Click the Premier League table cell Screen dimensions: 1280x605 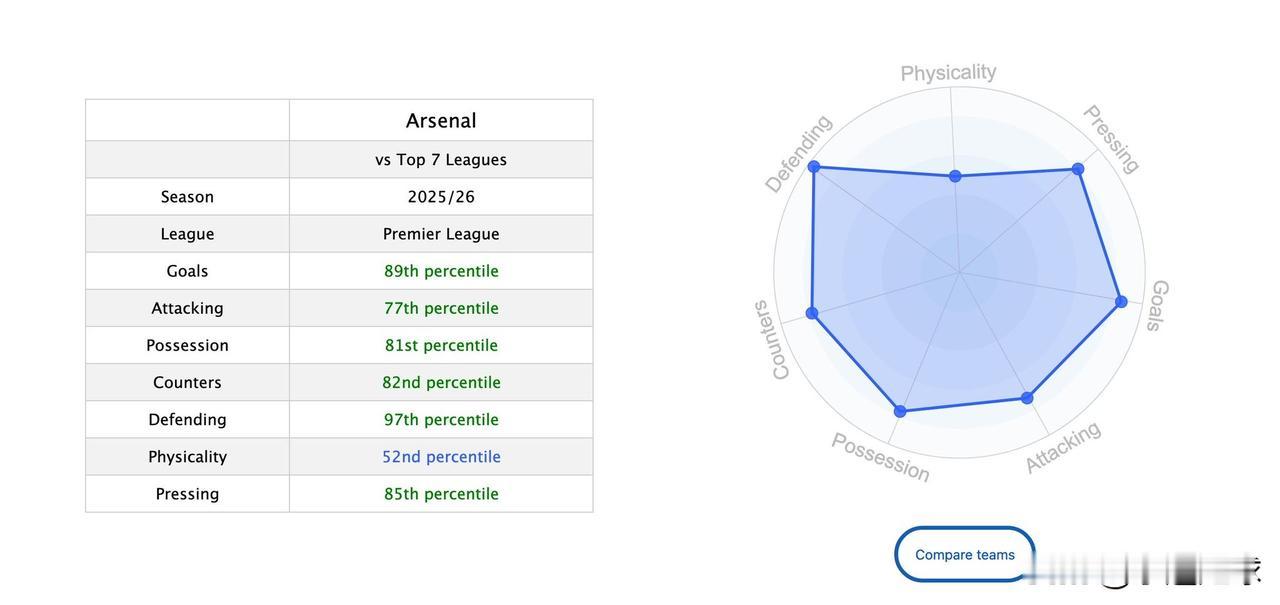tap(441, 234)
